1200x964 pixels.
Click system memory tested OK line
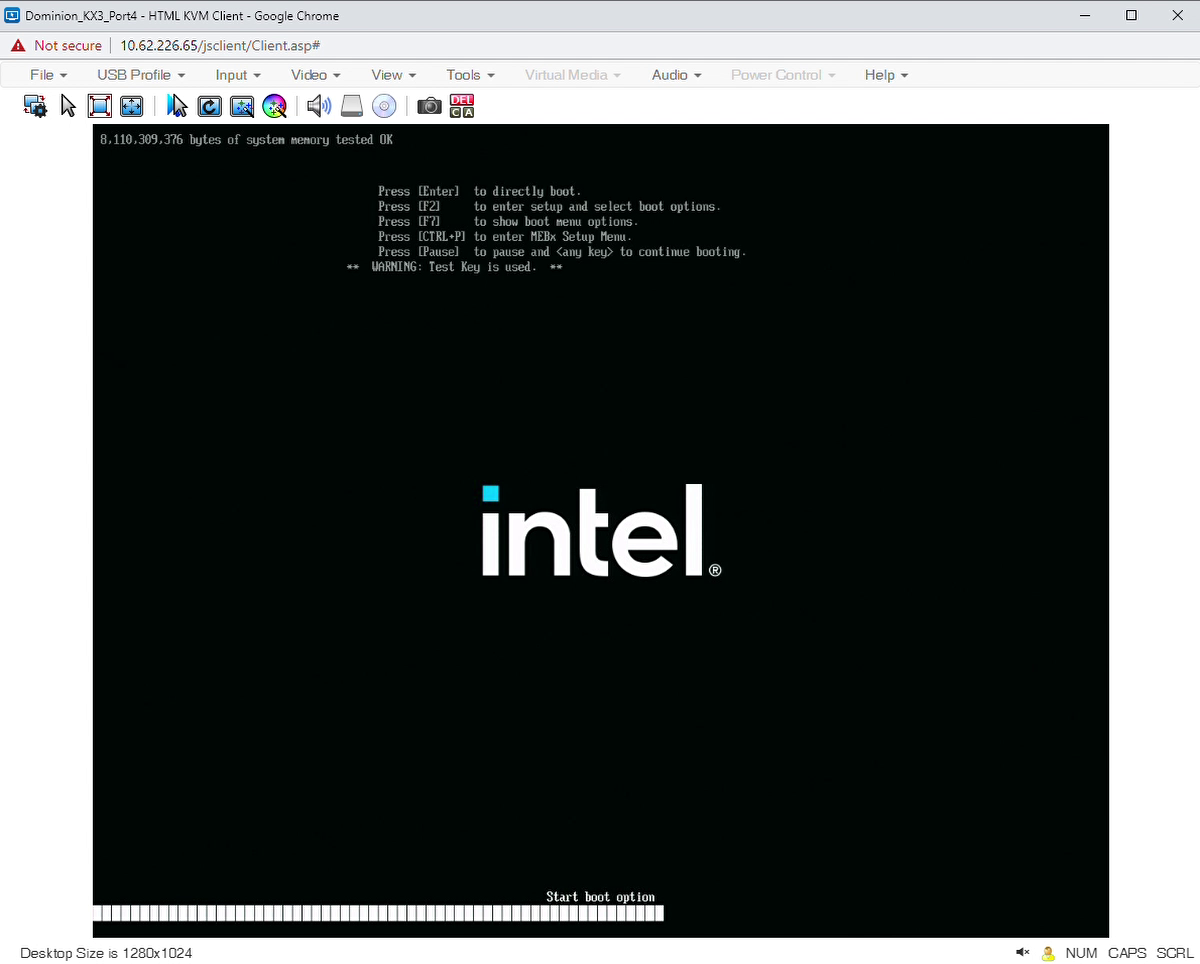pyautogui.click(x=247, y=140)
